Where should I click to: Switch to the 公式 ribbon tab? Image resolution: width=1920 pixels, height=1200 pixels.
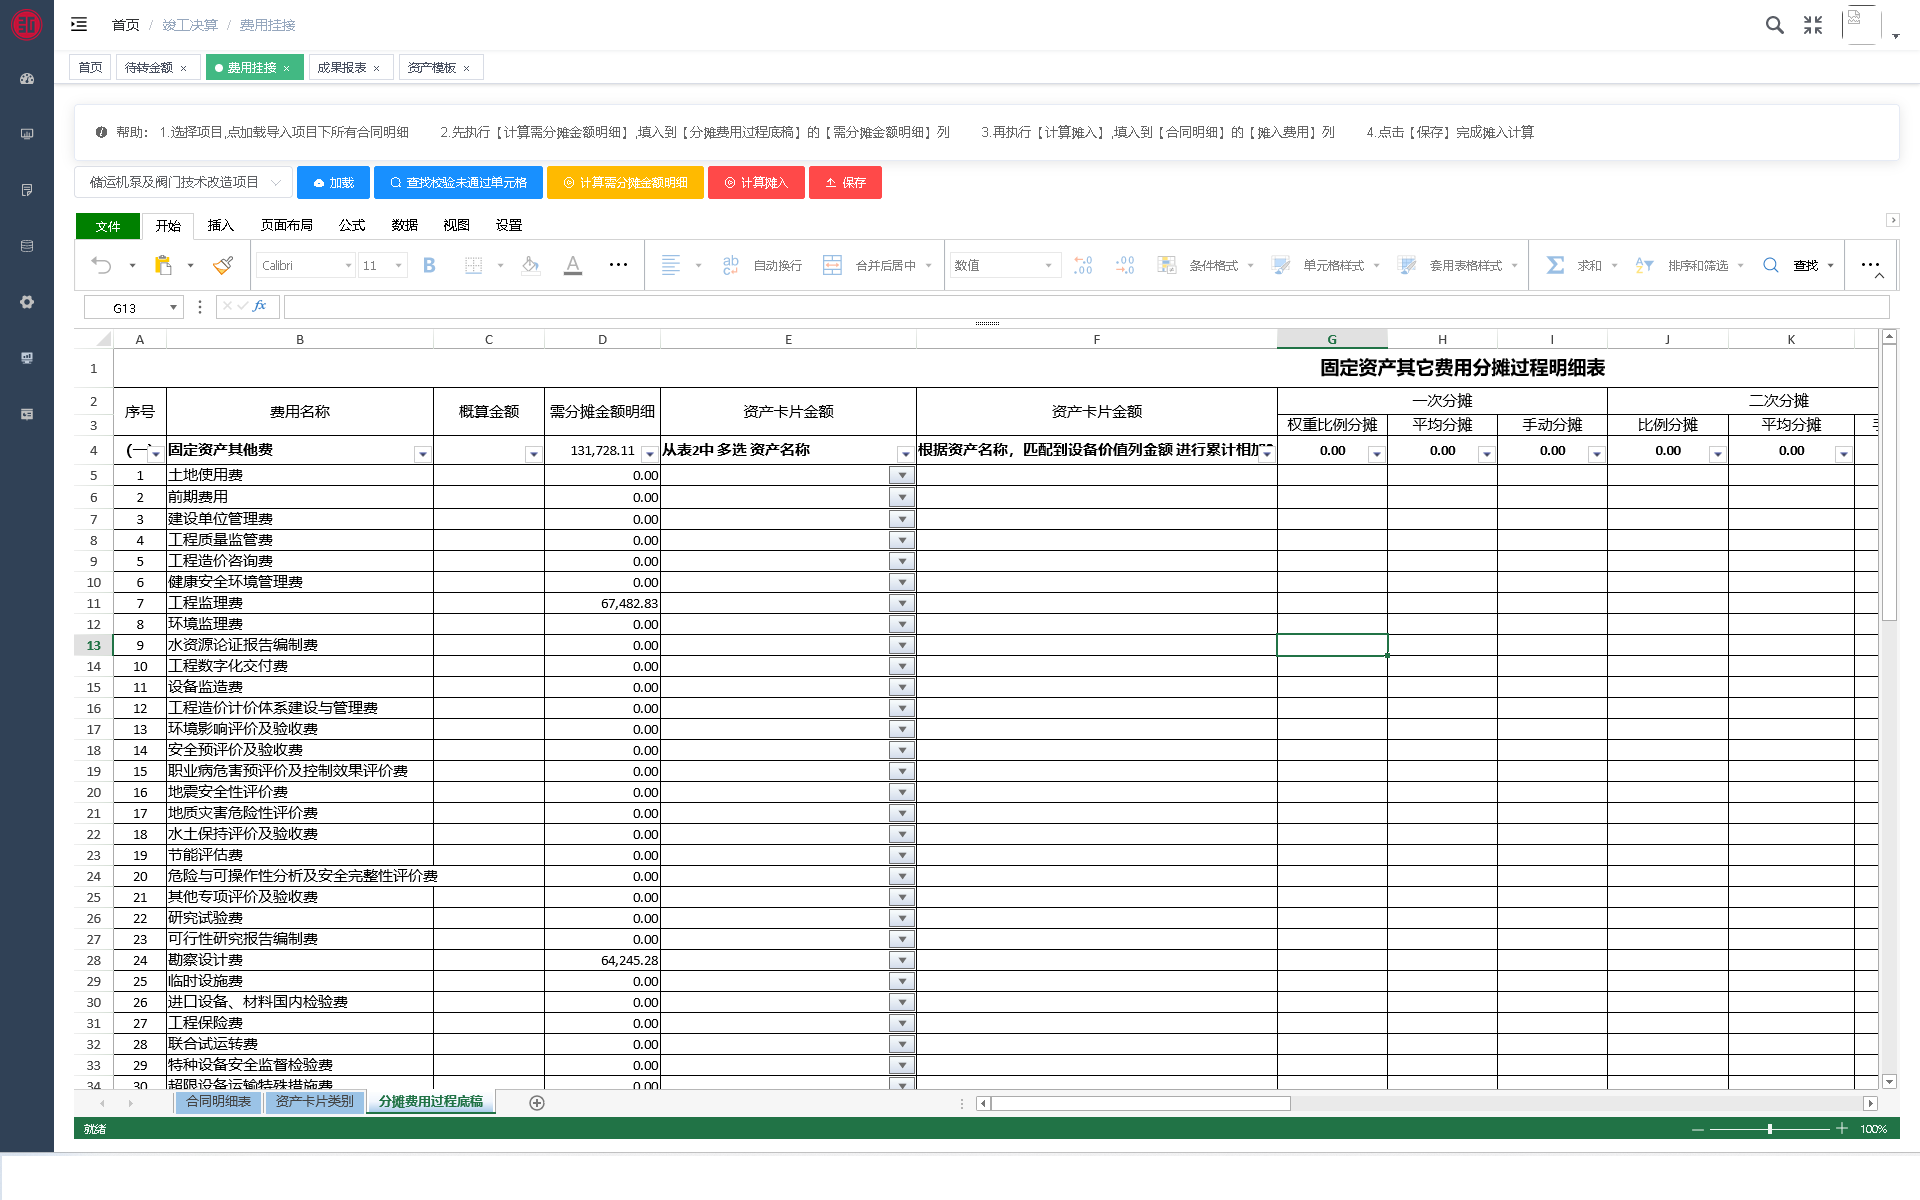point(352,225)
